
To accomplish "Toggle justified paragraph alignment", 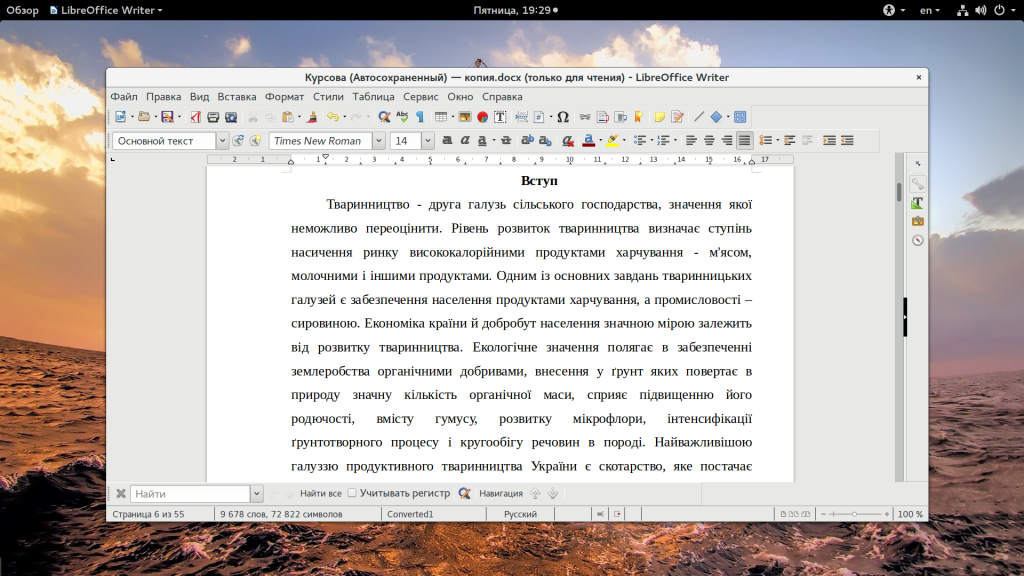I will click(x=744, y=141).
